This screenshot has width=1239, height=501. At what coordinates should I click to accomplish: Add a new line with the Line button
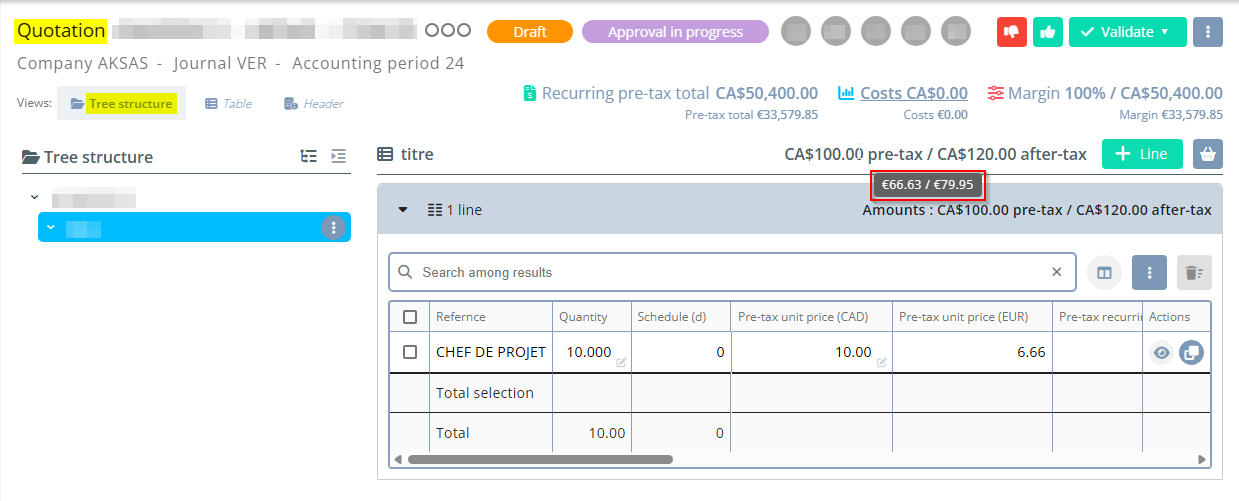pyautogui.click(x=1141, y=154)
